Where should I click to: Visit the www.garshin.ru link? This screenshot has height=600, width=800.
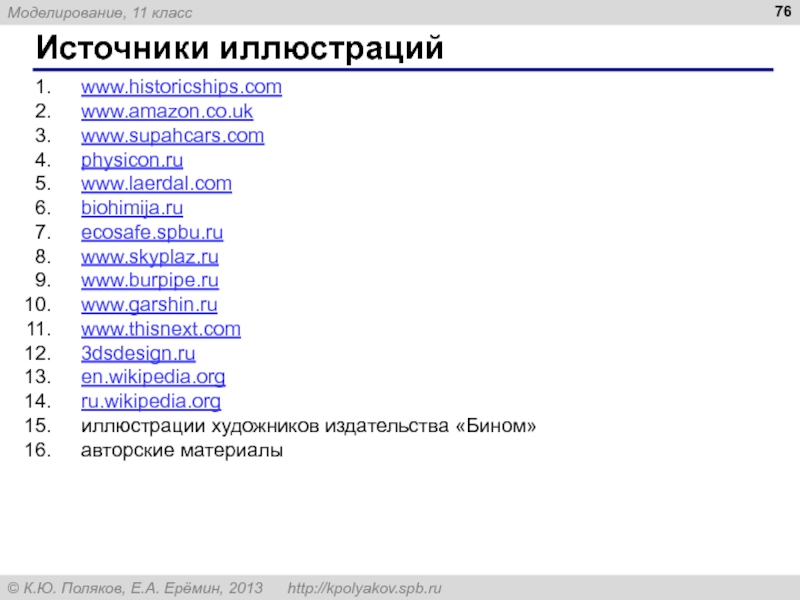[149, 305]
